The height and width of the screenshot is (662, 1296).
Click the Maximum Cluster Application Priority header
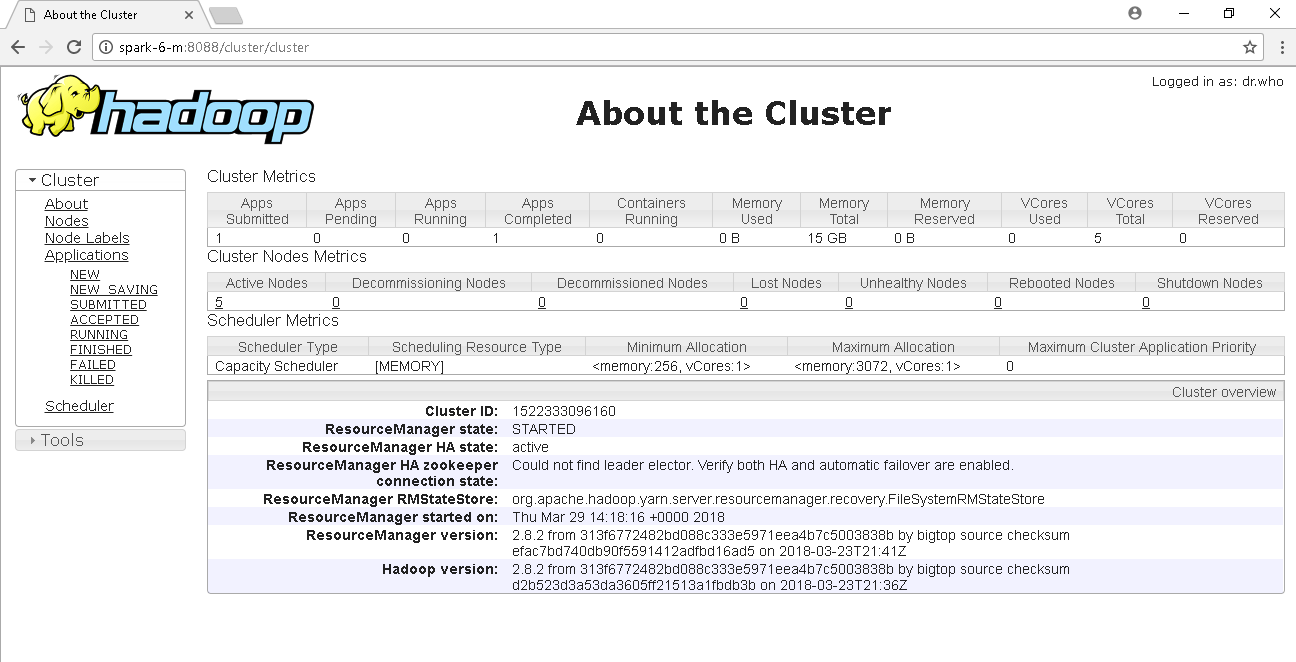(1142, 347)
